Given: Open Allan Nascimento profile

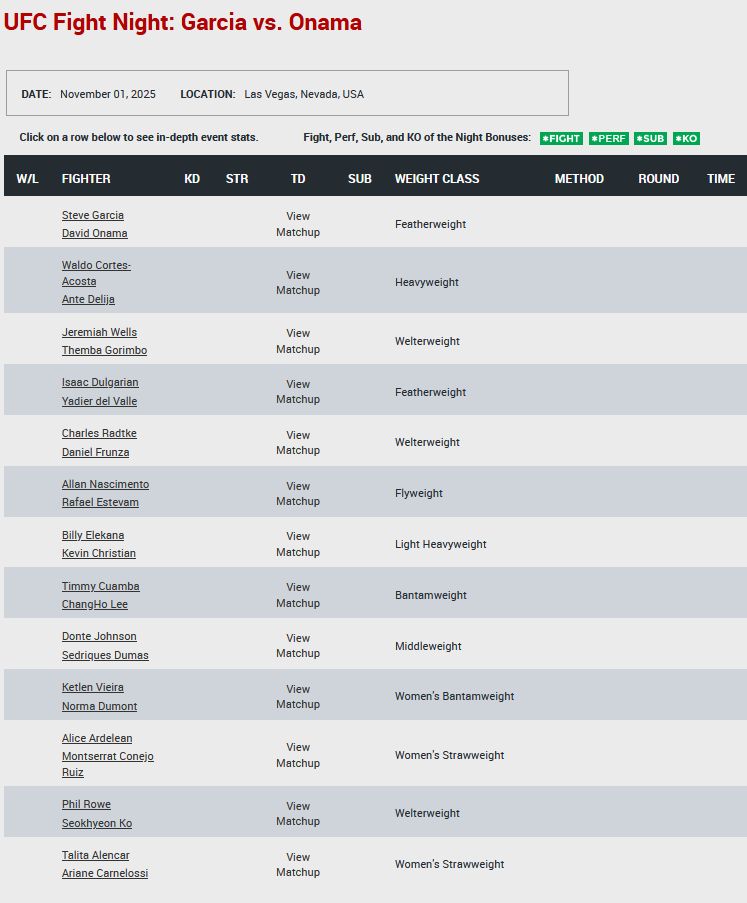Looking at the screenshot, I should 105,484.
